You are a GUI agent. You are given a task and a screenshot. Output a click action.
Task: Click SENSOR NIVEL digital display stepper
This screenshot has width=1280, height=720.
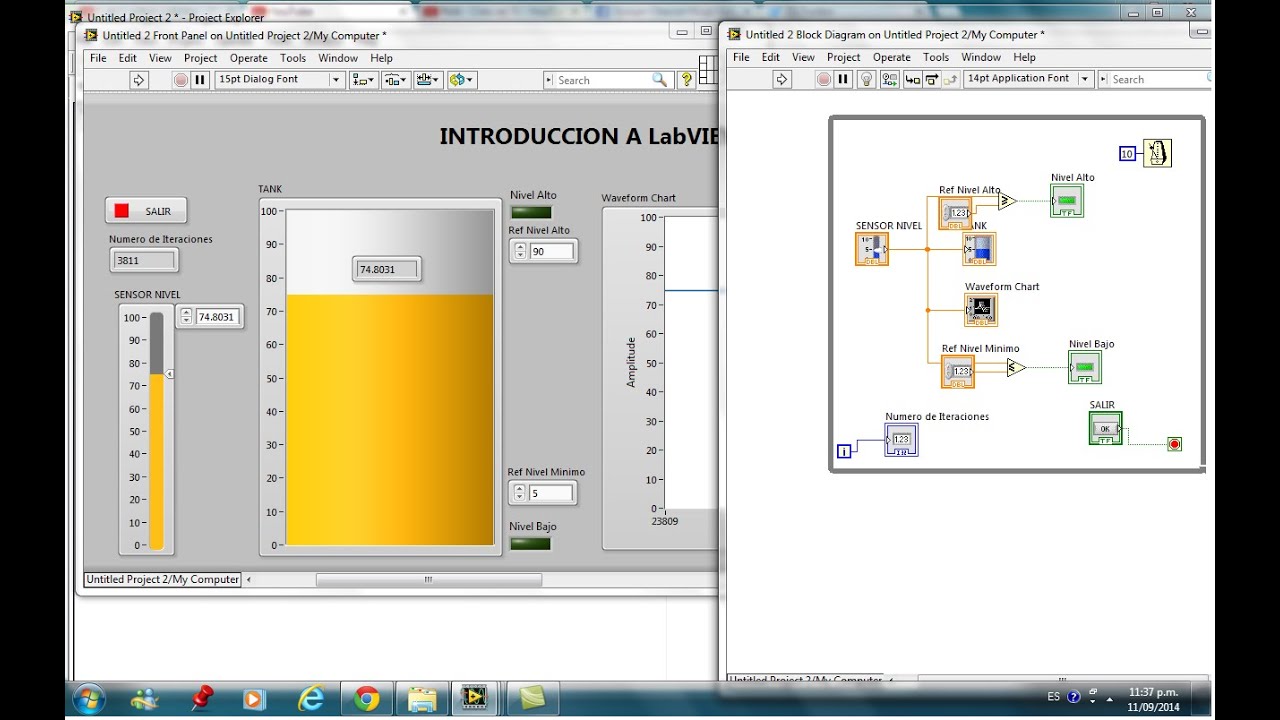pyautogui.click(x=185, y=316)
